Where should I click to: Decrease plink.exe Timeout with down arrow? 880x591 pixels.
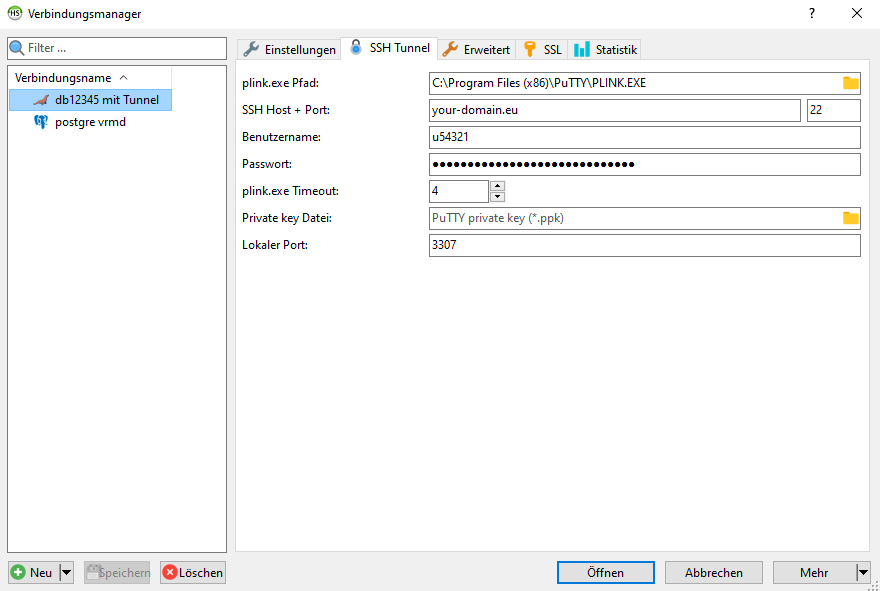(x=497, y=196)
